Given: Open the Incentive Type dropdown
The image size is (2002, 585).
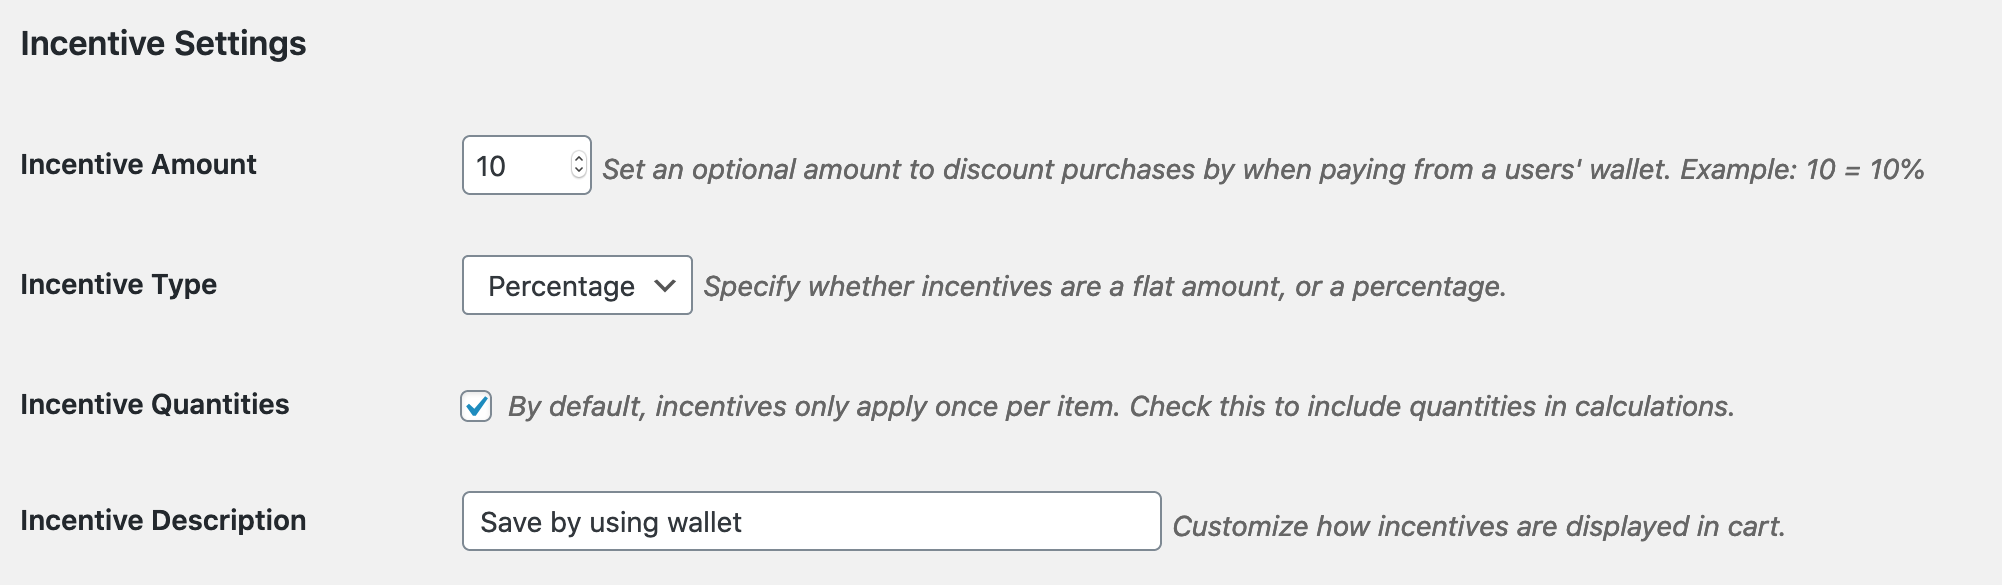Looking at the screenshot, I should click(x=576, y=286).
